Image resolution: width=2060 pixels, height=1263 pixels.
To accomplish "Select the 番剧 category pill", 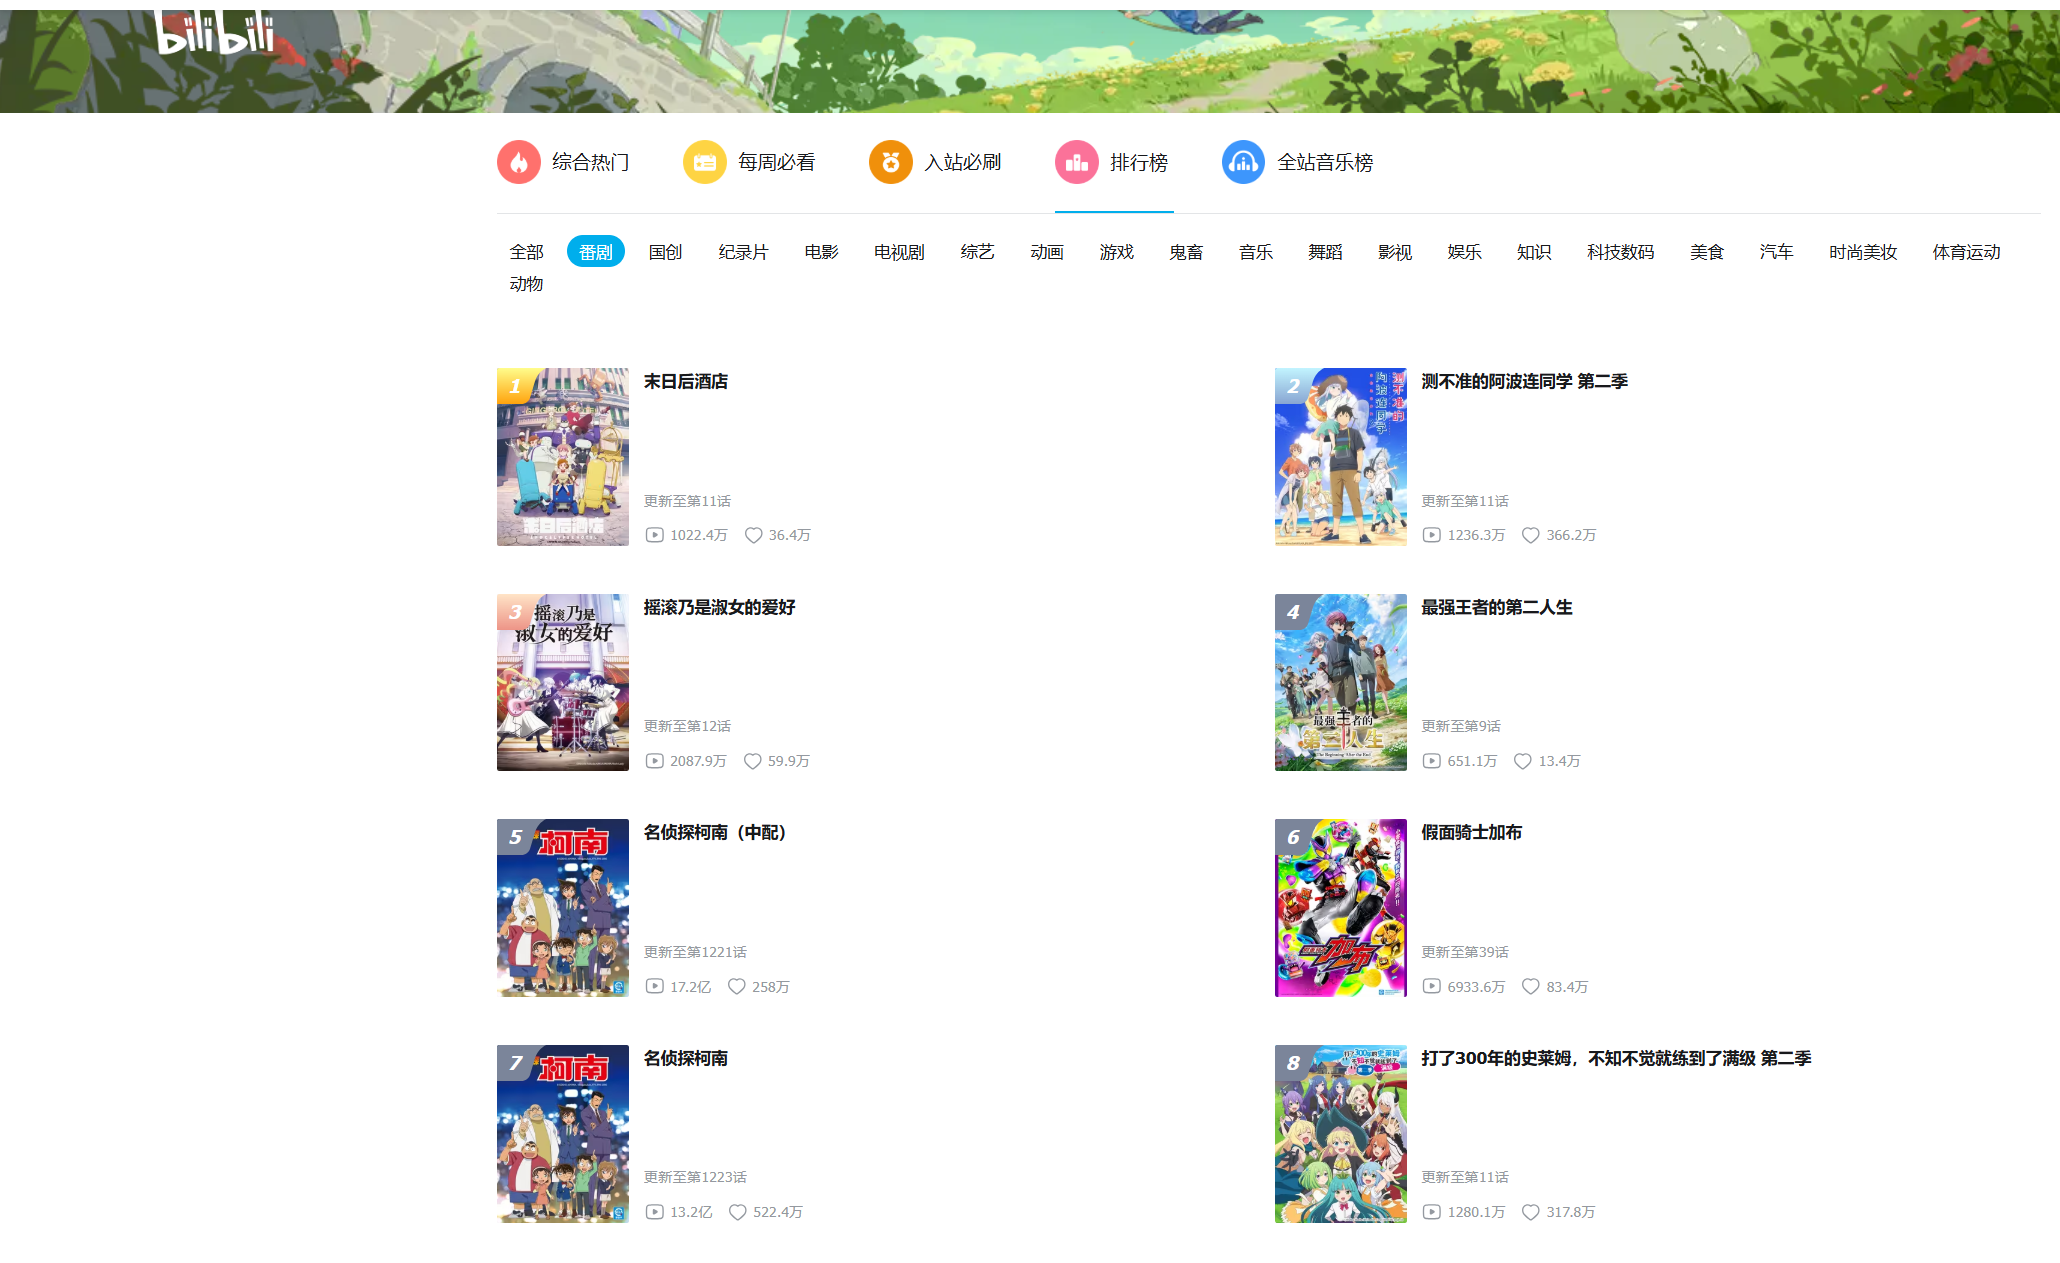I will 596,252.
